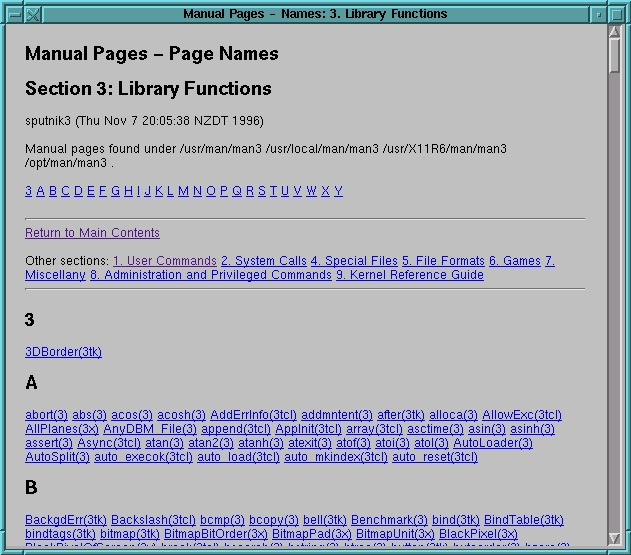The image size is (631, 555).
Task: Open the abort(3) man page
Action: click(x=46, y=415)
